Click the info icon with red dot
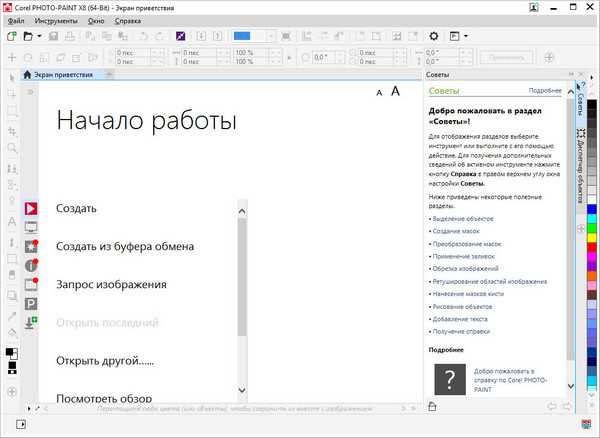 pyautogui.click(x=31, y=265)
